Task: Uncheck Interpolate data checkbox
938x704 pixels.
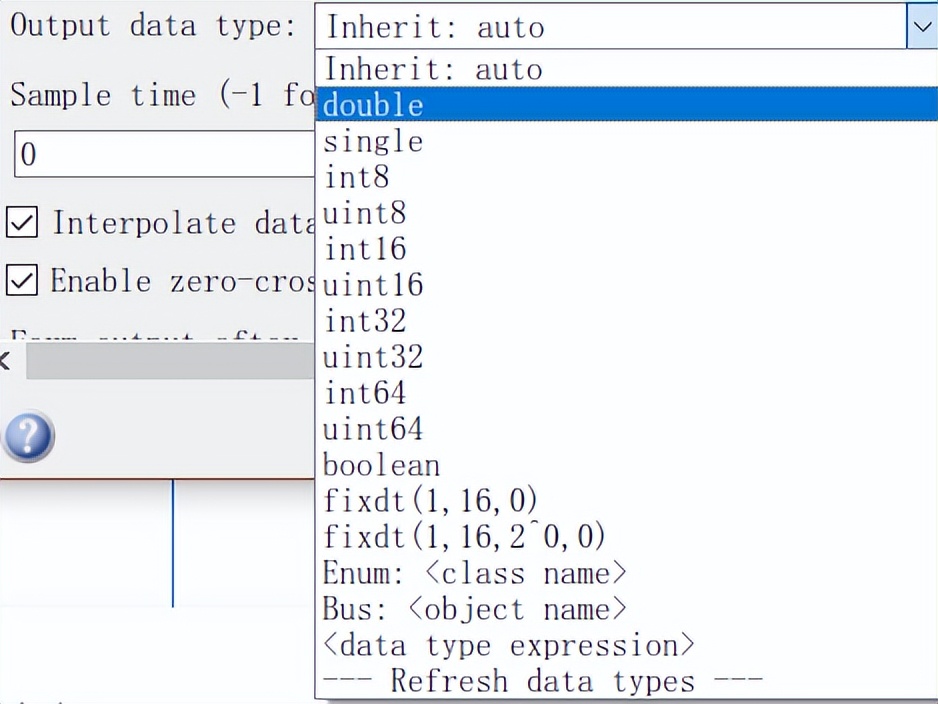Action: pos(22,223)
